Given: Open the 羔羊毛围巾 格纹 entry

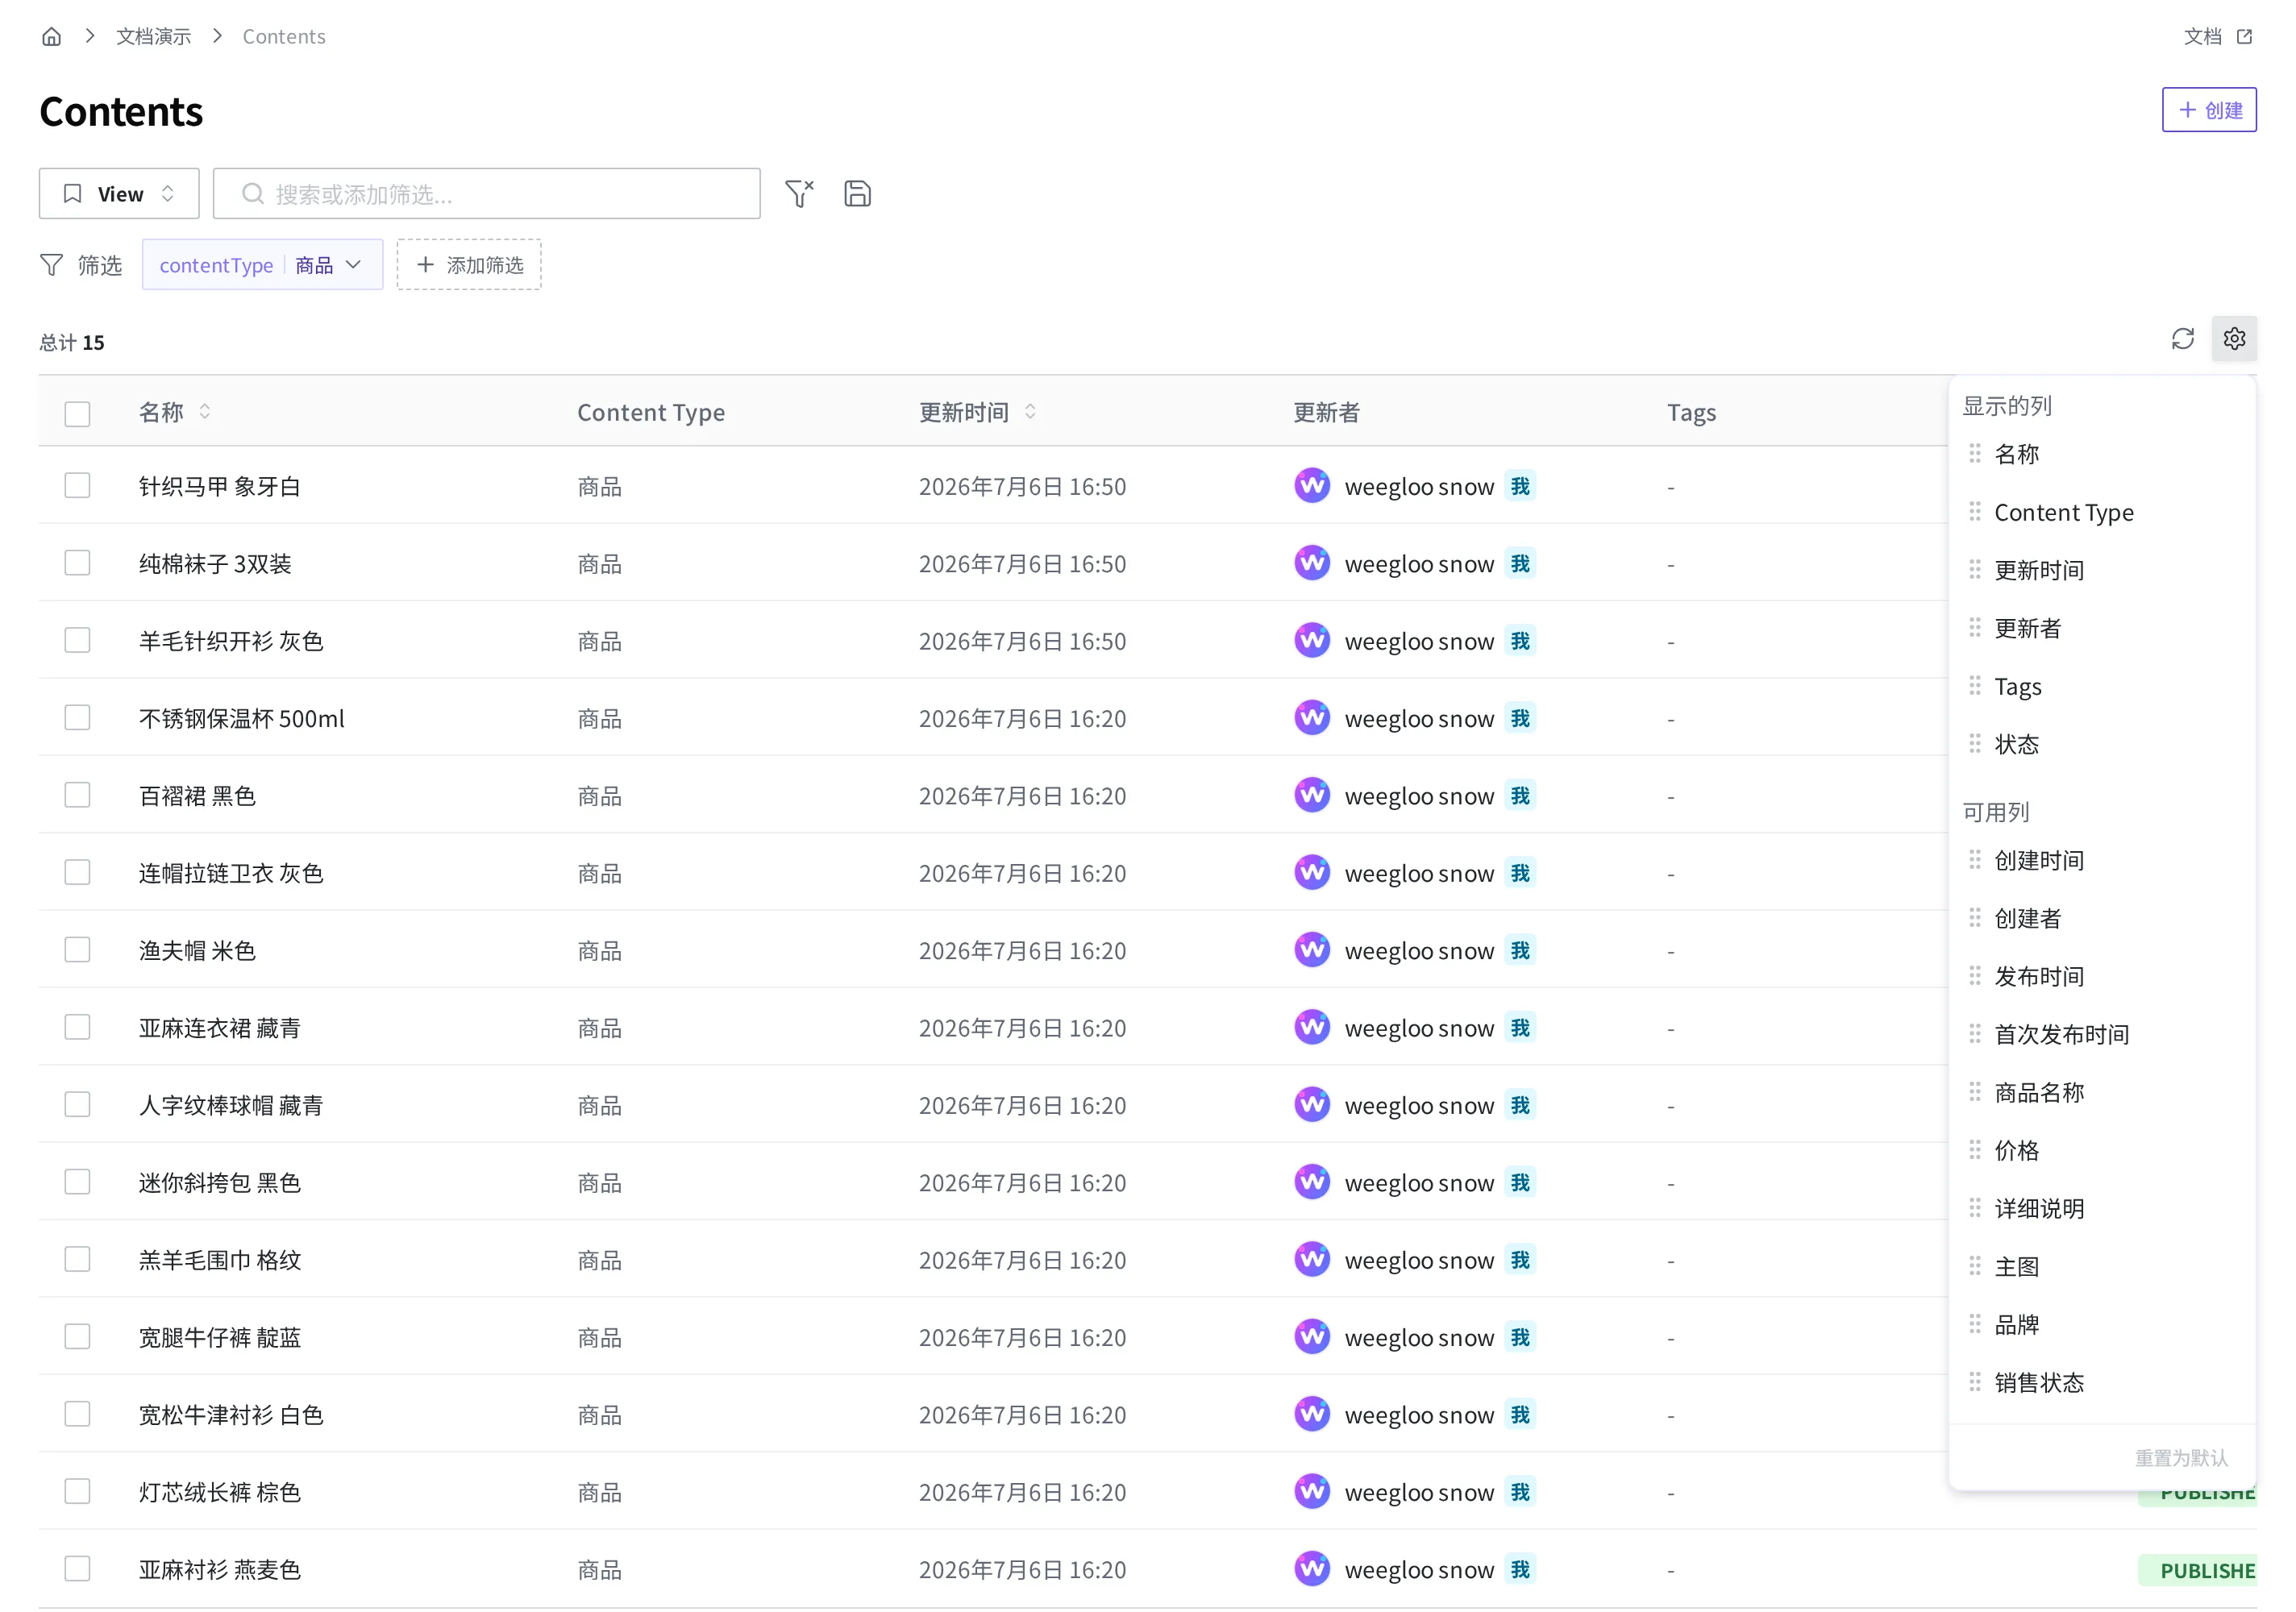Looking at the screenshot, I should click(x=220, y=1260).
